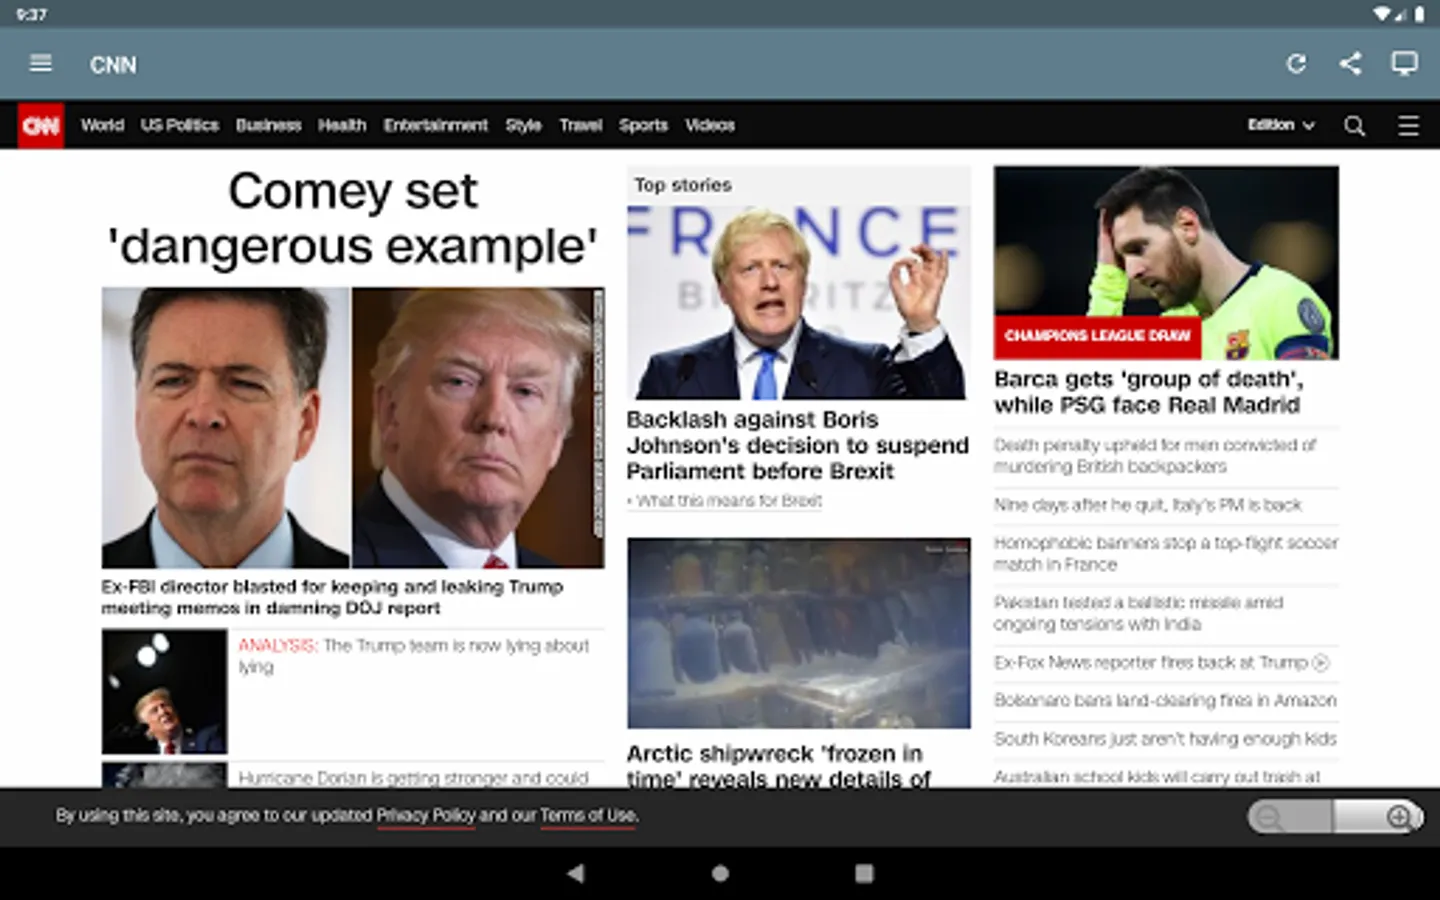
Task: Open the Privacy Policy link
Action: pyautogui.click(x=426, y=815)
